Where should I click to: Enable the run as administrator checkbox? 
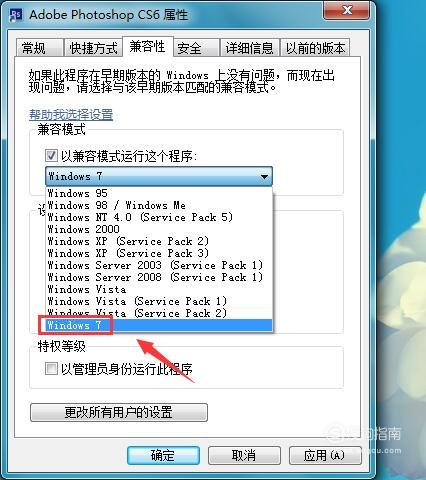pyautogui.click(x=51, y=368)
